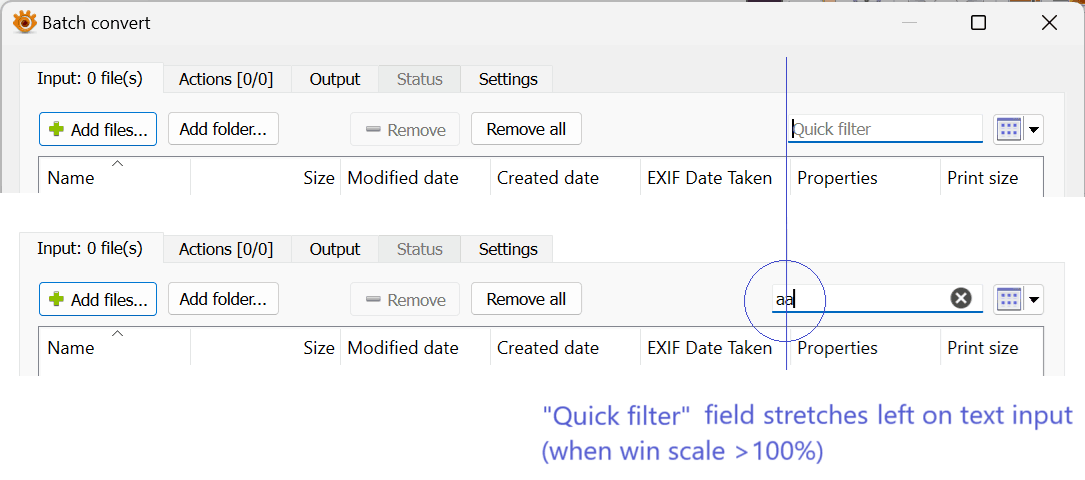The image size is (1085, 480).
Task: Click the green plus Add files icon in lower panel
Action: (x=57, y=299)
